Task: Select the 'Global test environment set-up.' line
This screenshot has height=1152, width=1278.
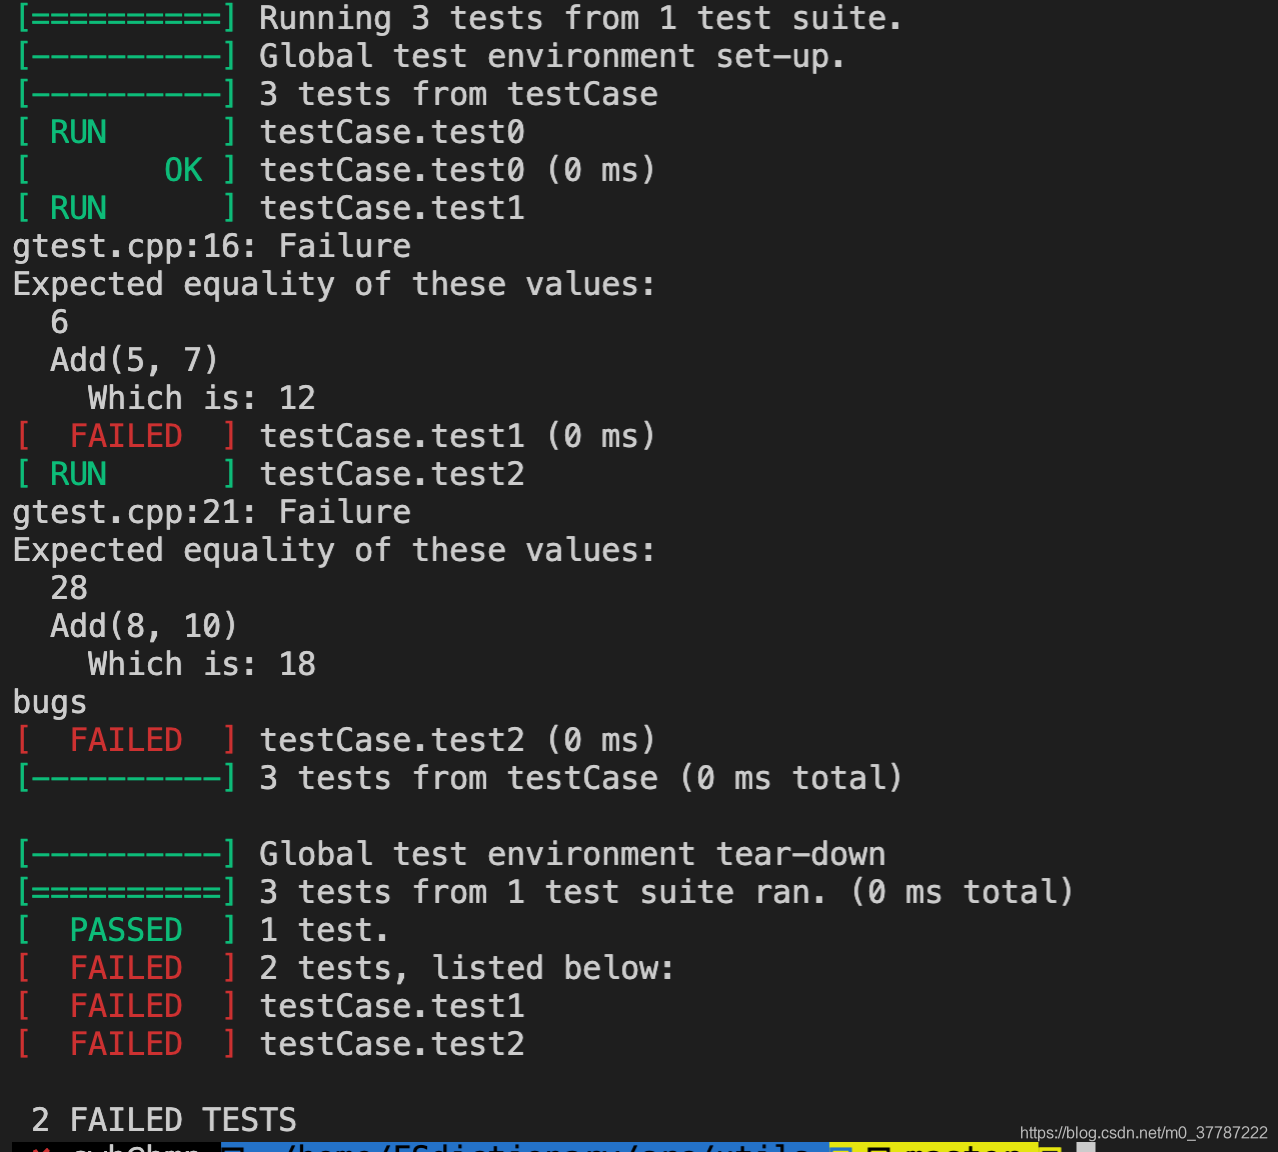Action: (x=552, y=57)
